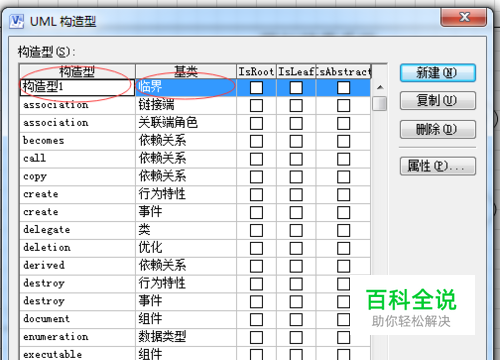Check IsLeaf for the derived row

(x=296, y=266)
